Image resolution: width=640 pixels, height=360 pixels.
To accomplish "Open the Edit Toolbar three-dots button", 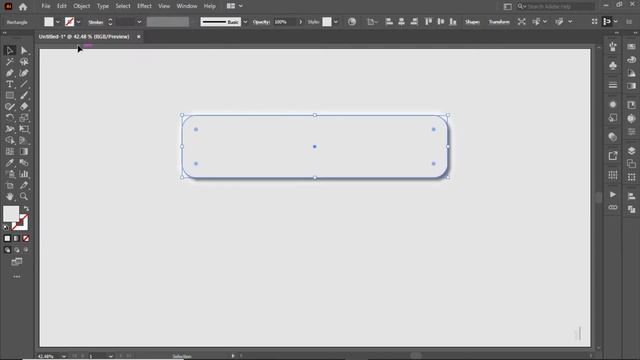I will pyautogui.click(x=17, y=277).
